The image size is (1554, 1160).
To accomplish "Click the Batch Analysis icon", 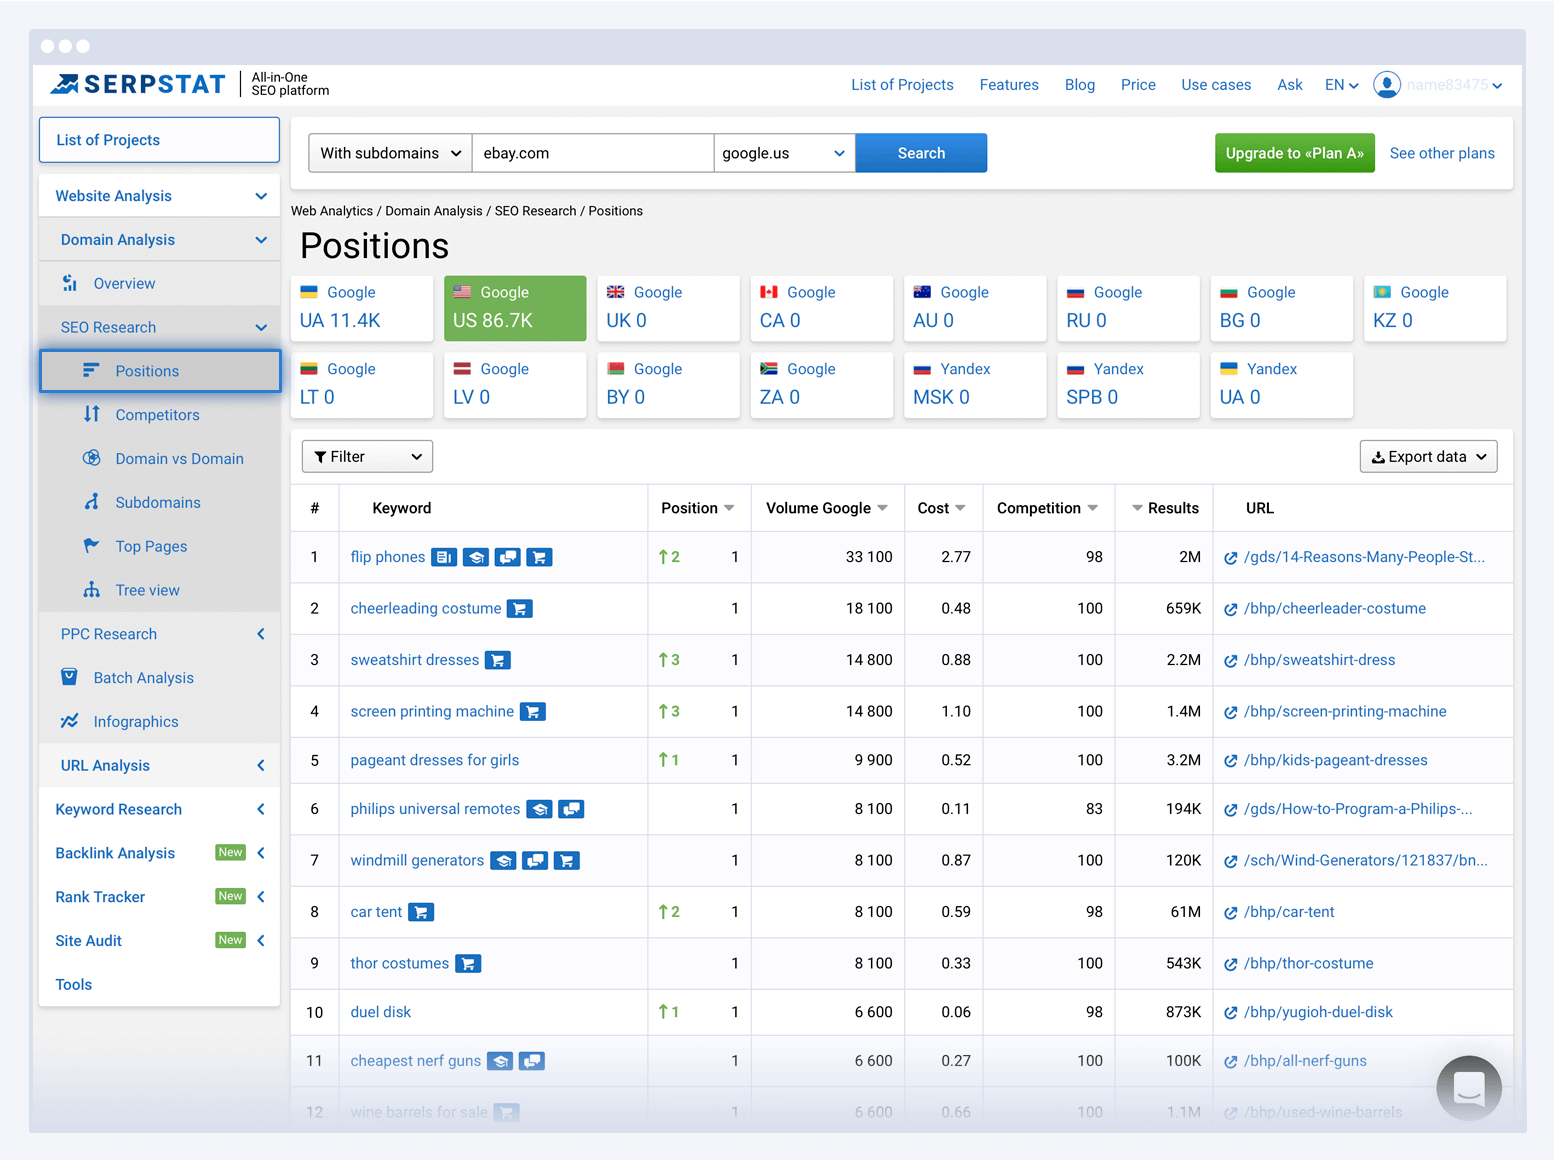I will [70, 677].
